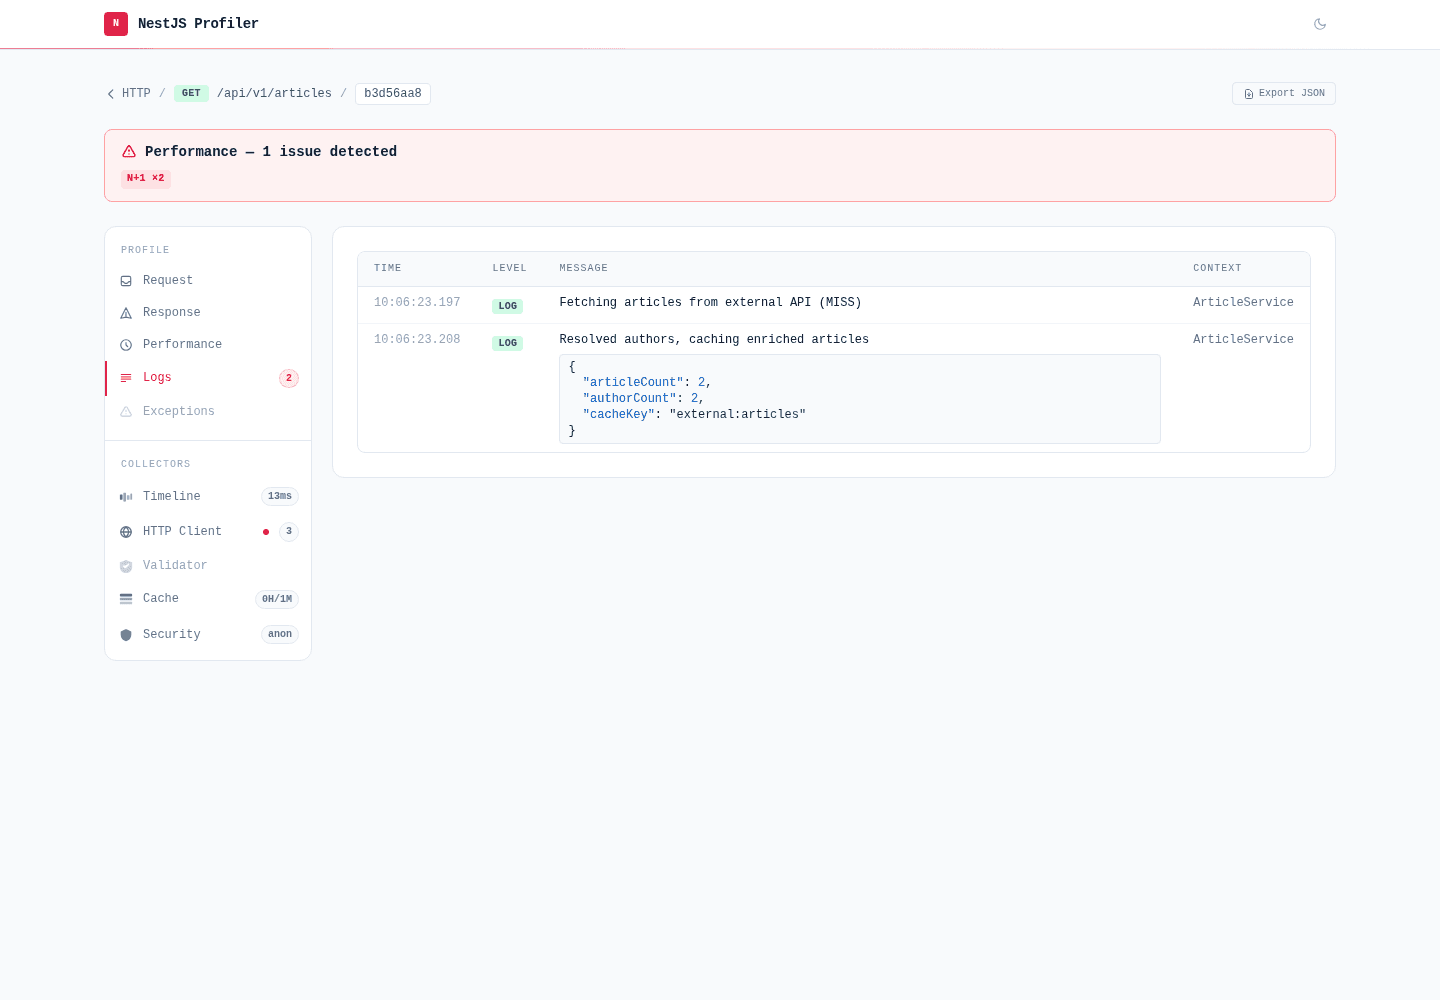Open the Security collector
Viewport: 1440px width, 1000px height.
pyautogui.click(x=208, y=635)
